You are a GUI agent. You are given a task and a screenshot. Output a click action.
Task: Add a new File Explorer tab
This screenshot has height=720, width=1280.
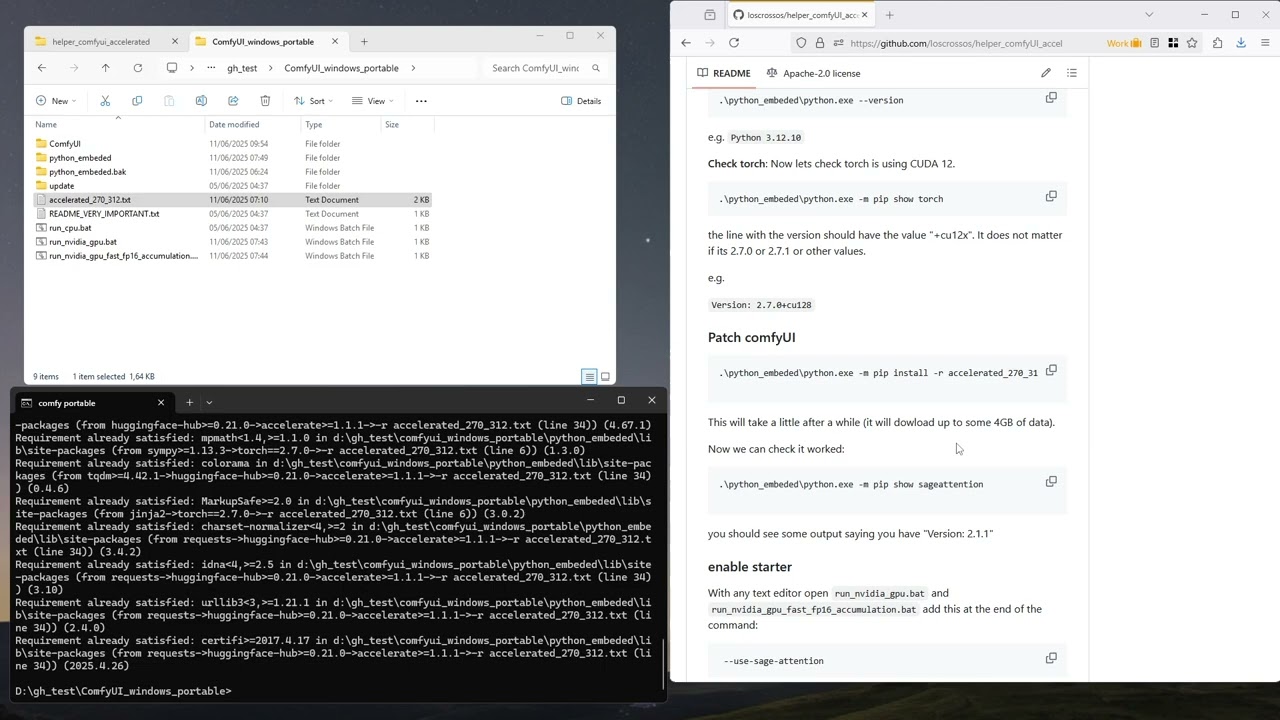(364, 42)
